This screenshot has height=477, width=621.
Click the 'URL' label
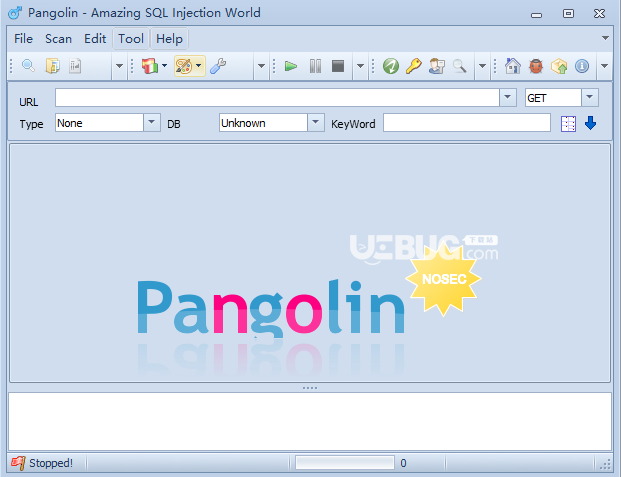[x=29, y=102]
